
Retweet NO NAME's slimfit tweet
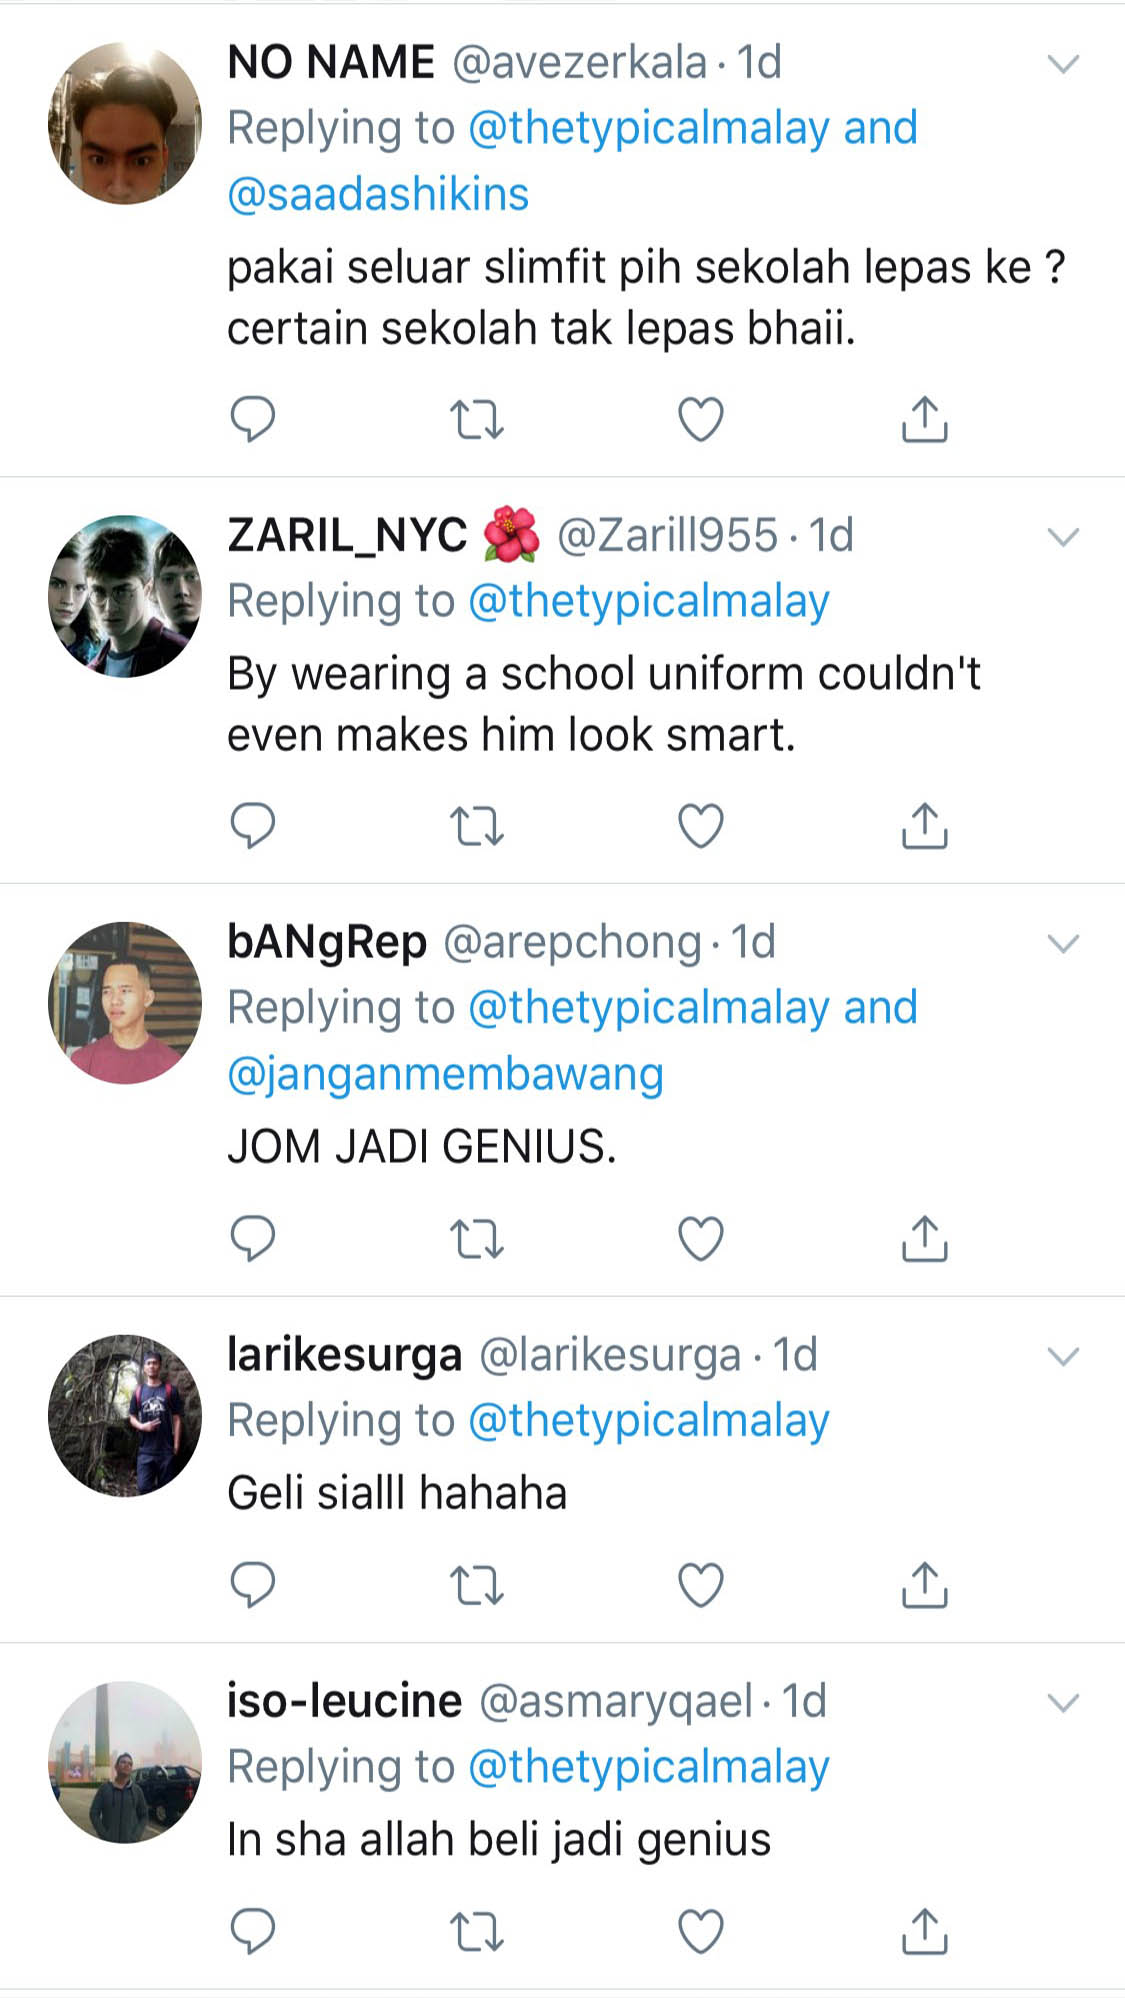pos(476,420)
